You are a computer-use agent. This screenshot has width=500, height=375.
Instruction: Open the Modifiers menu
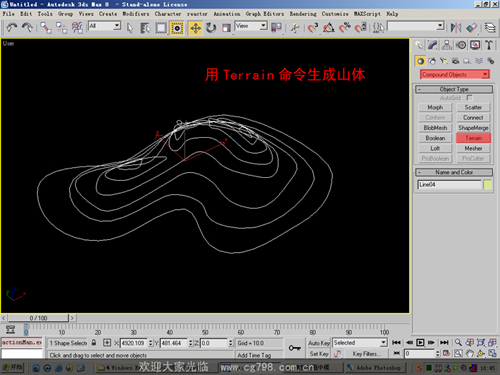click(136, 14)
